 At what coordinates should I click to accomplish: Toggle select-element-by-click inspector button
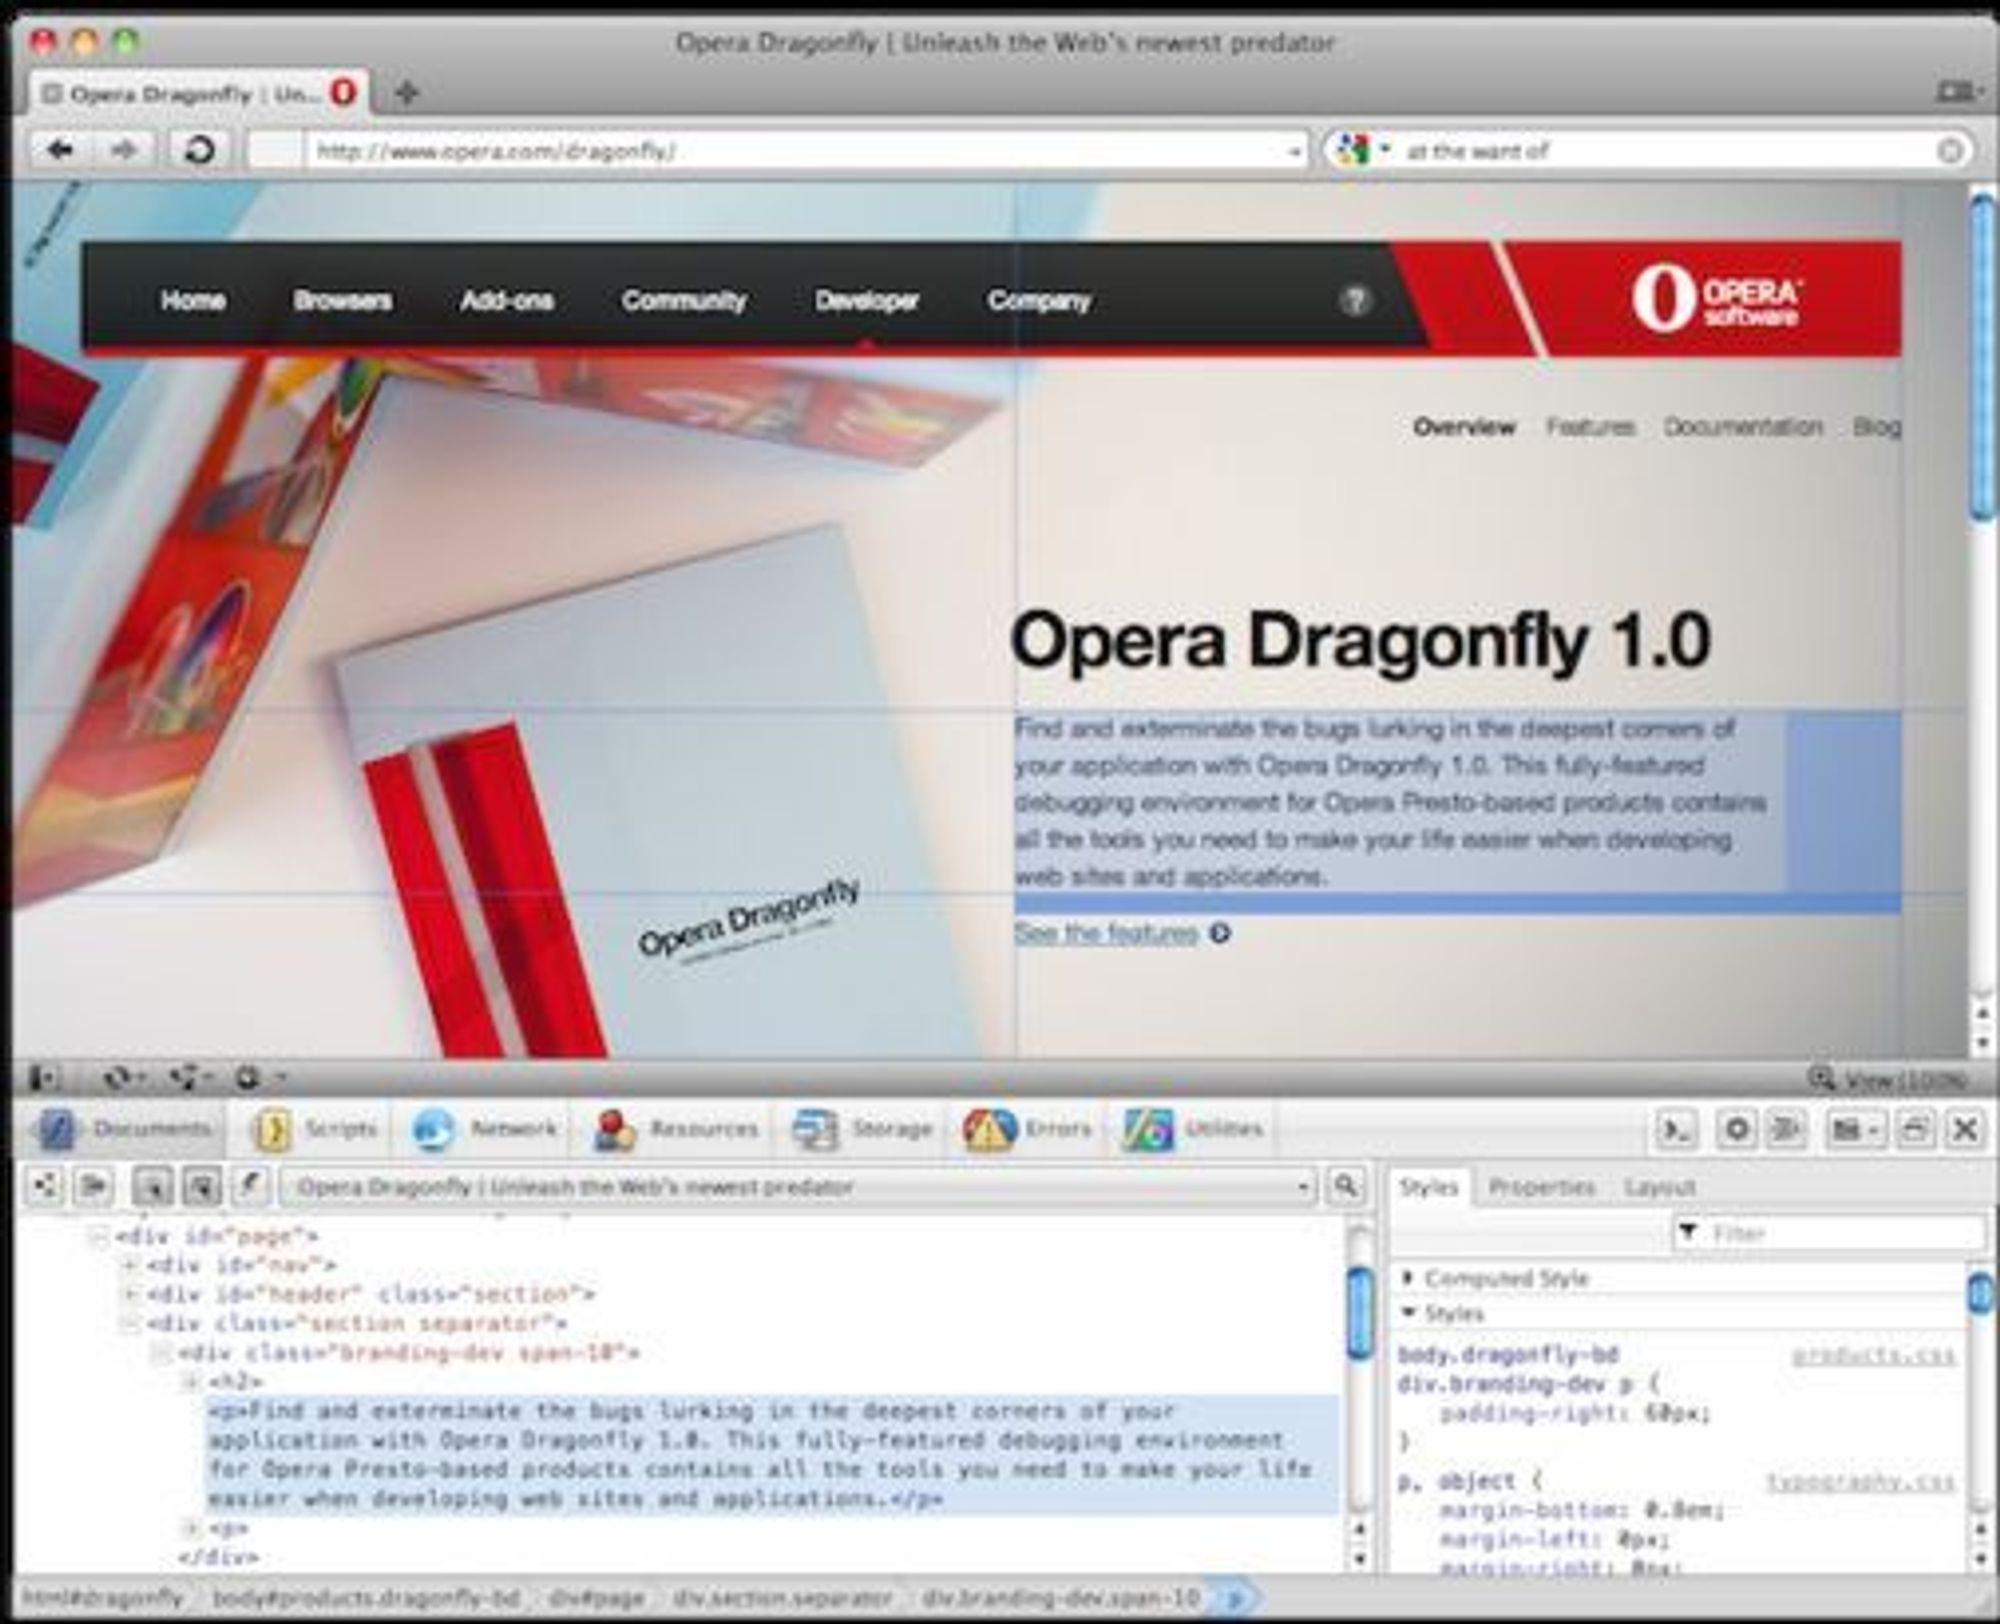[153, 1187]
